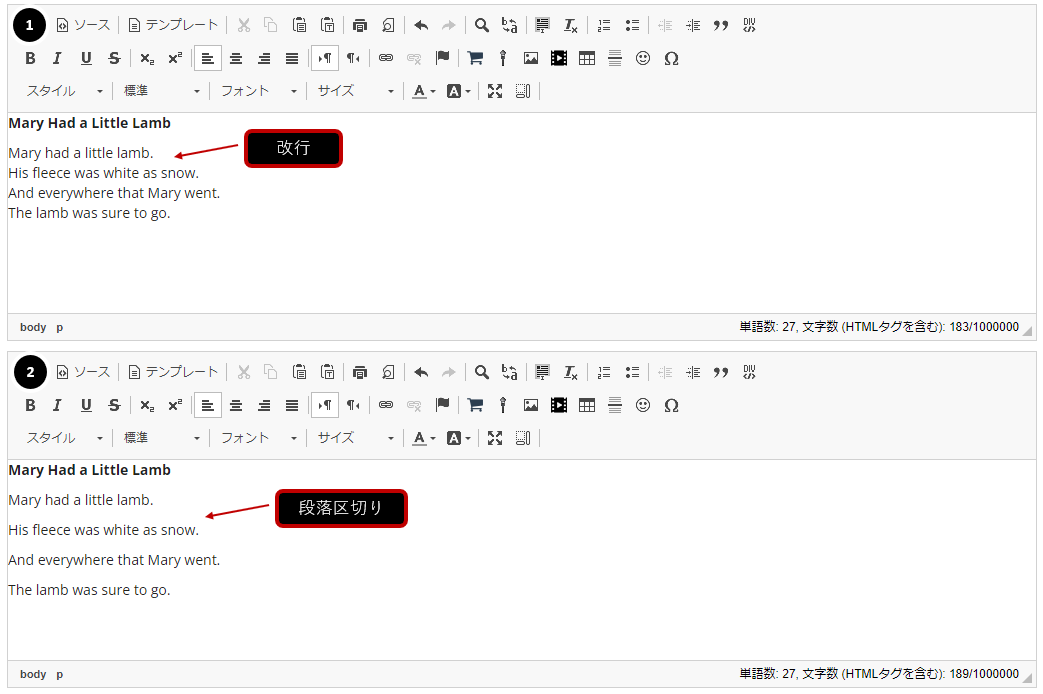This screenshot has height=694, width=1043.
Task: Expand the フォント dropdown in the second editor
Action: (x=259, y=438)
